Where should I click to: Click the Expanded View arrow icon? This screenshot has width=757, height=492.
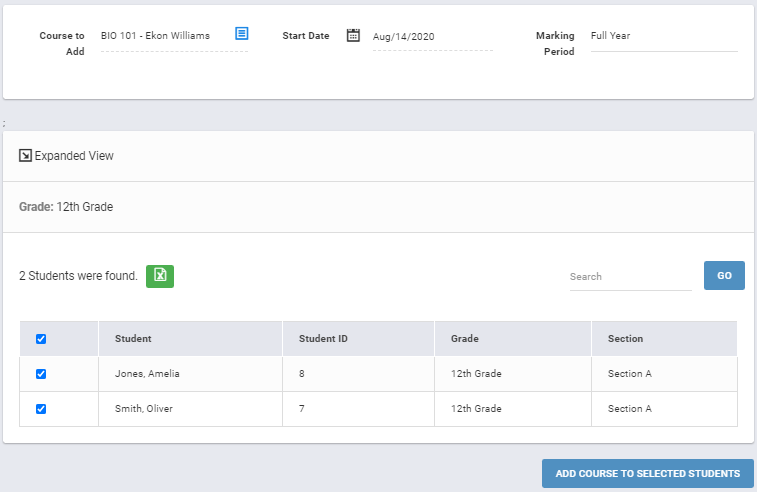[x=25, y=155]
